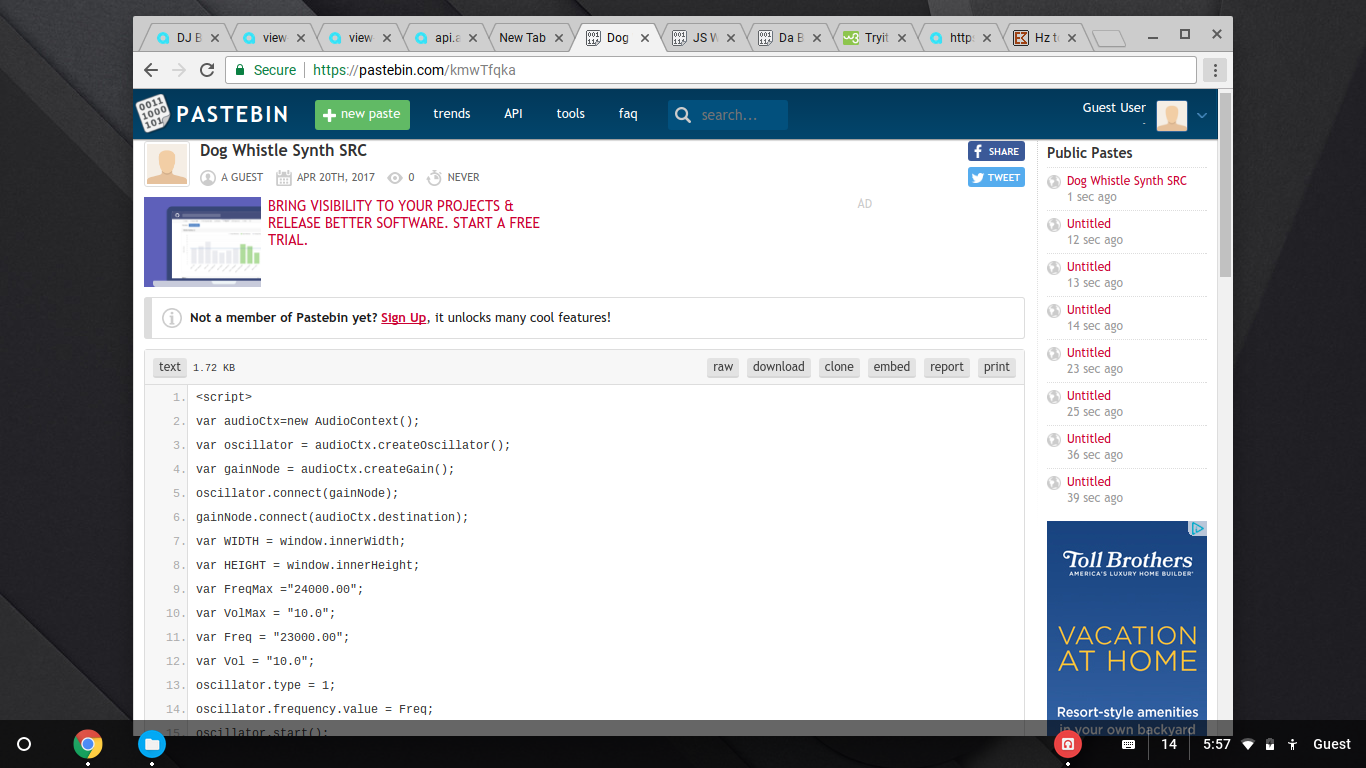Open API page
Viewport: 1366px width, 768px height.
tap(513, 114)
